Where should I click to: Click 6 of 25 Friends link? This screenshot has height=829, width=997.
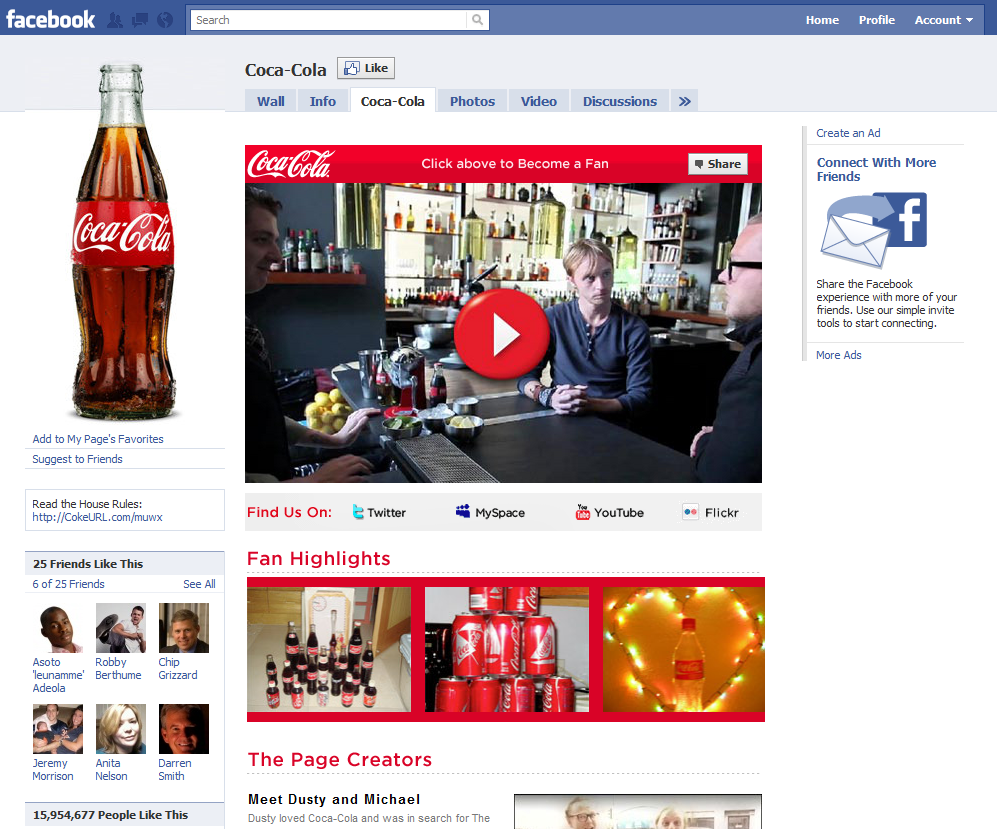click(x=69, y=584)
